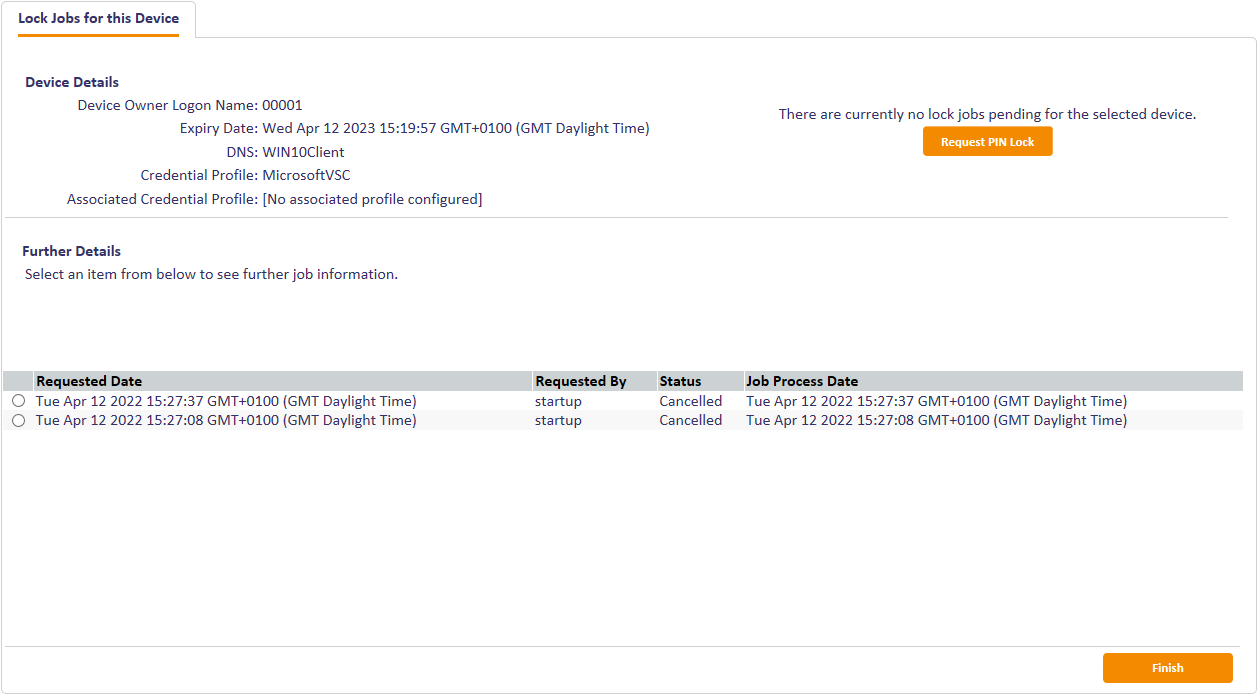Click the Finish button
The height and width of the screenshot is (695, 1258).
1167,668
